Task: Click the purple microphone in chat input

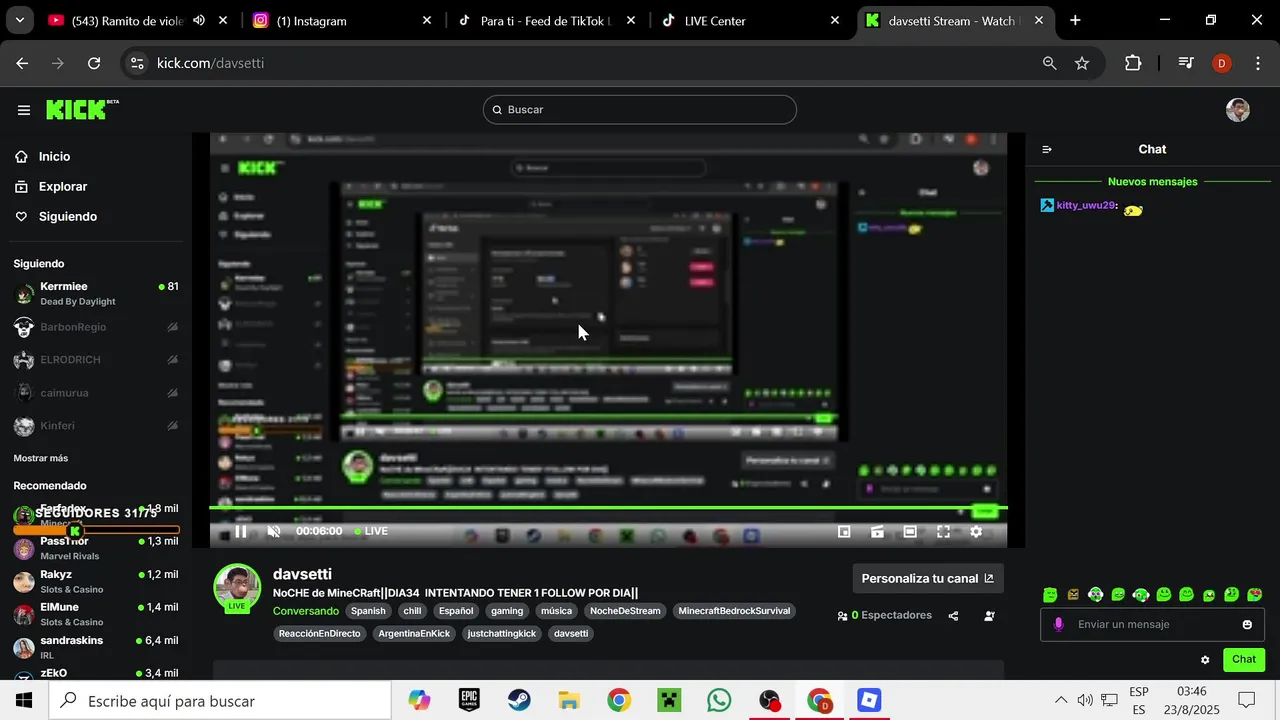Action: coord(1059,625)
